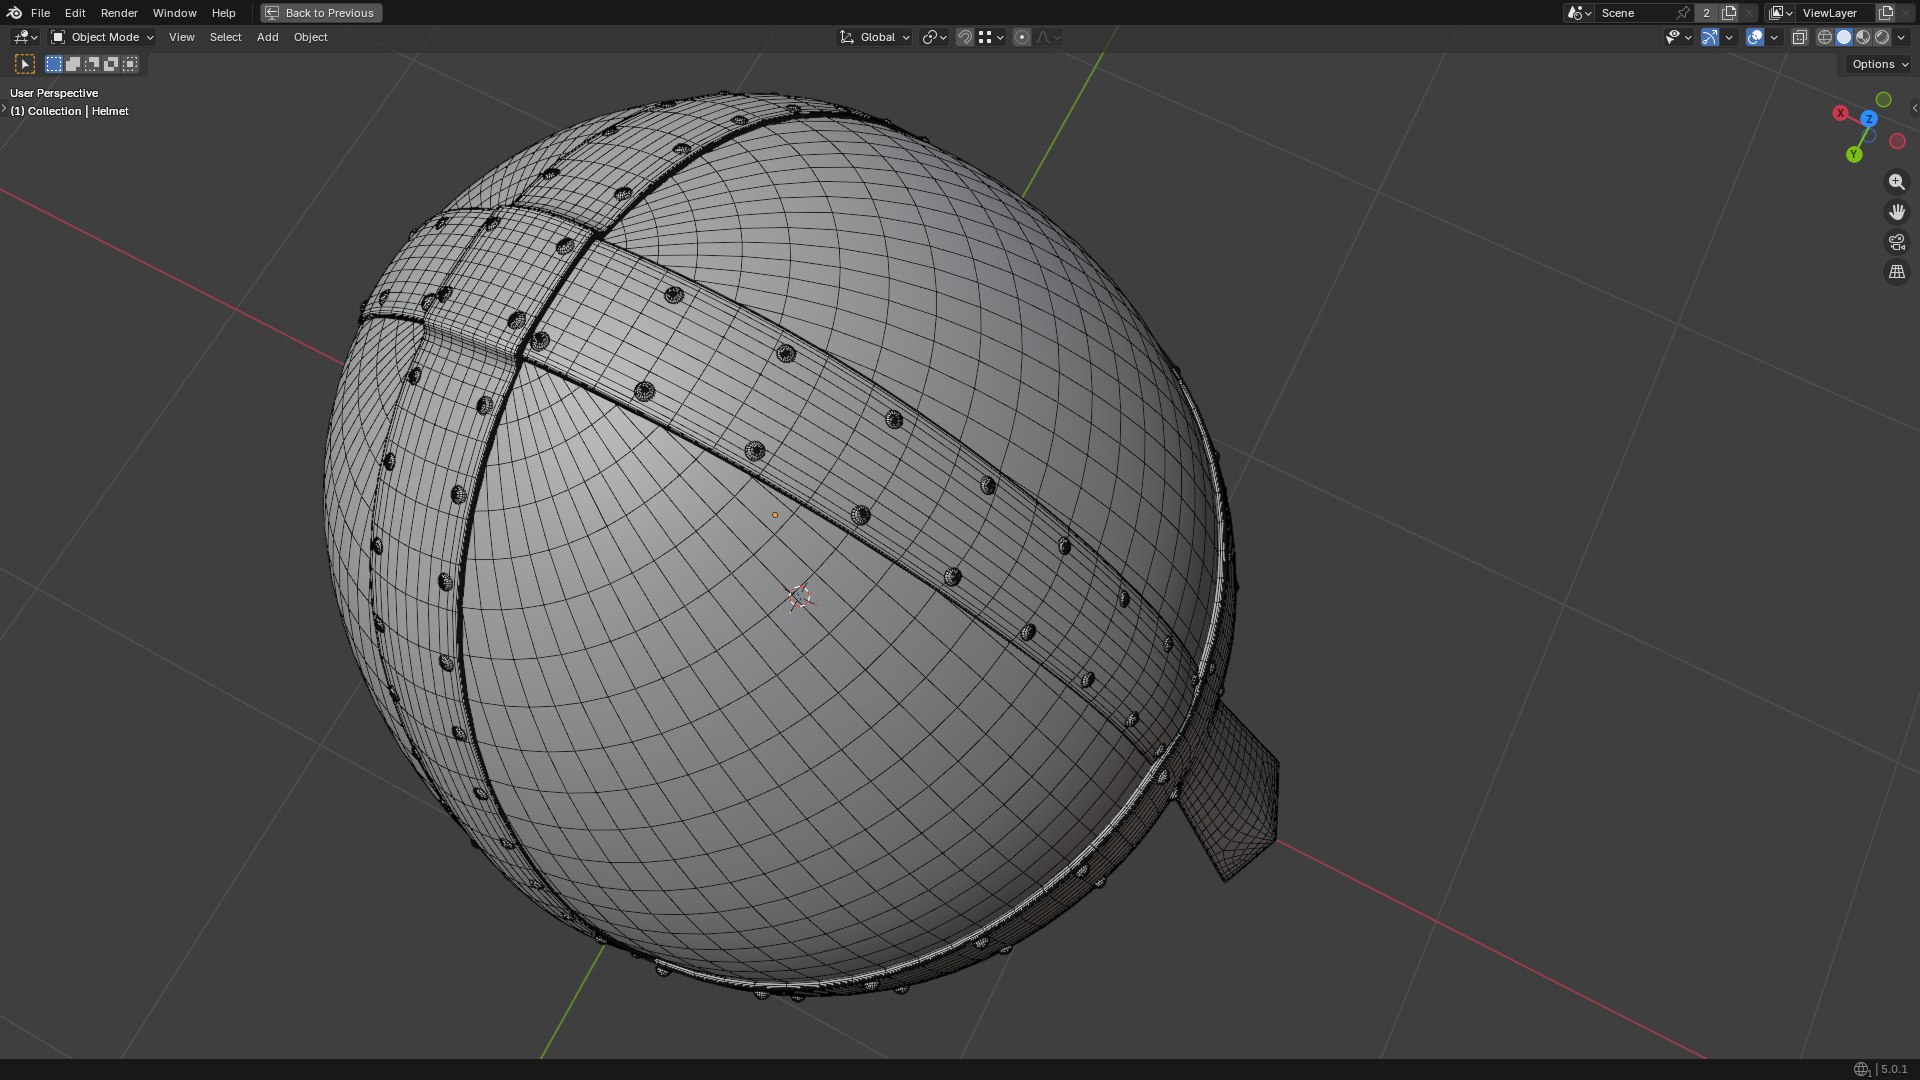
Task: Switch to Material Preview shading
Action: (1863, 37)
